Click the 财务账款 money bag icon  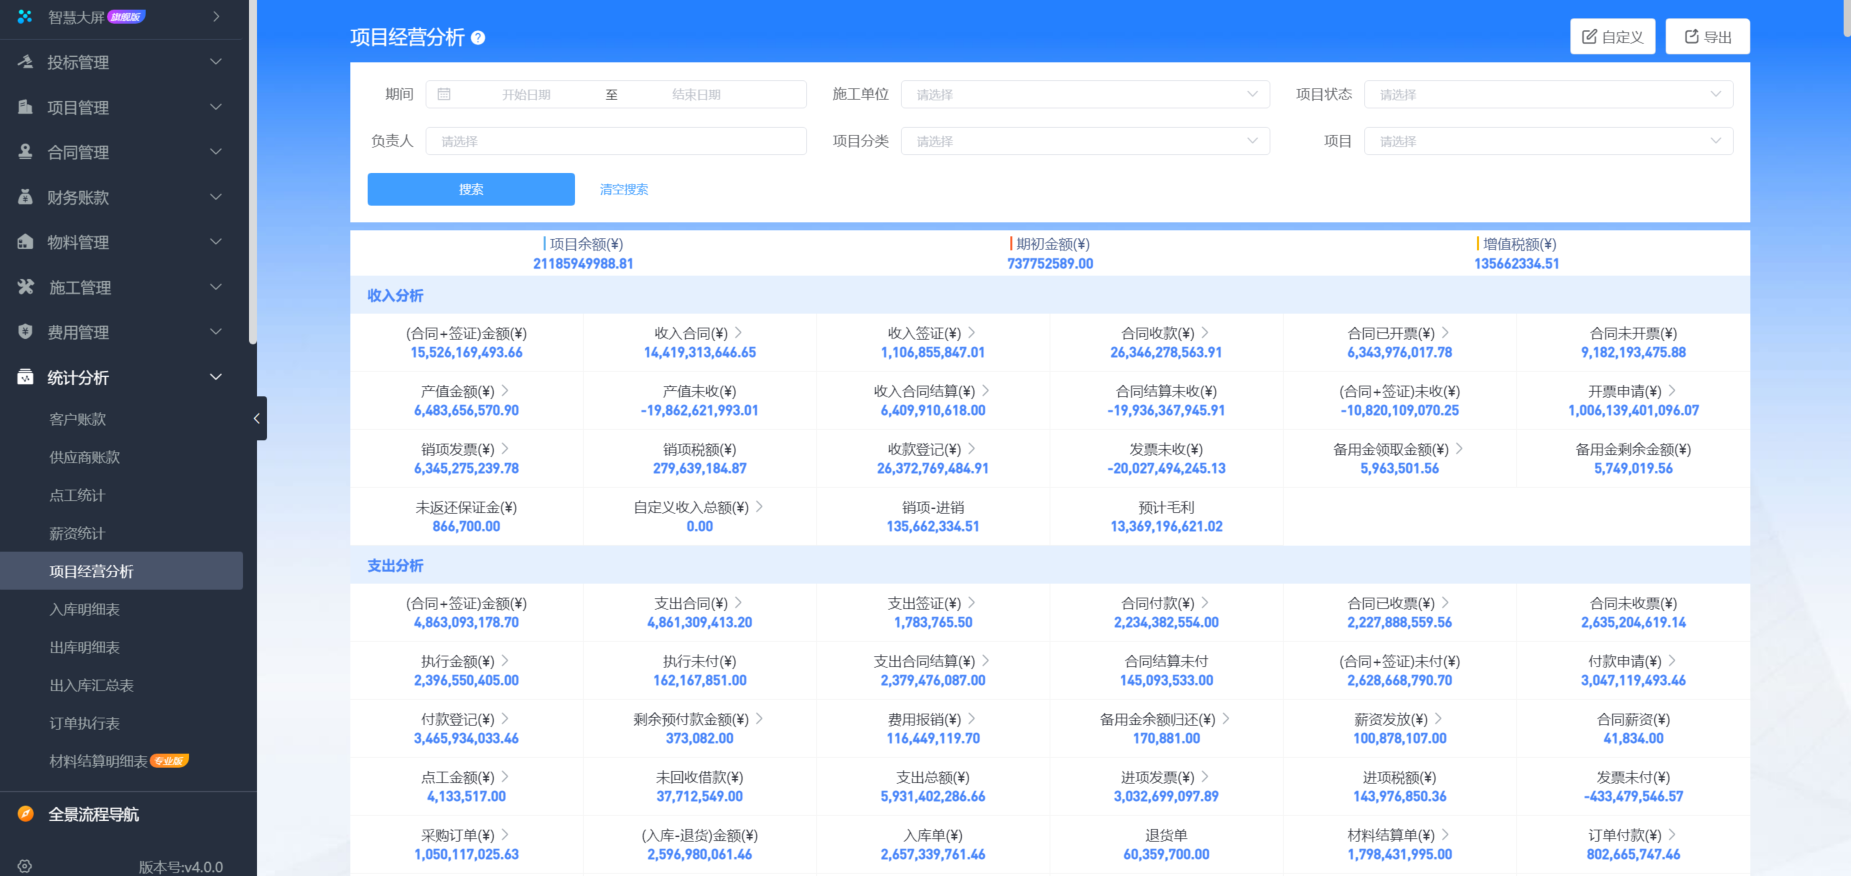(x=26, y=197)
